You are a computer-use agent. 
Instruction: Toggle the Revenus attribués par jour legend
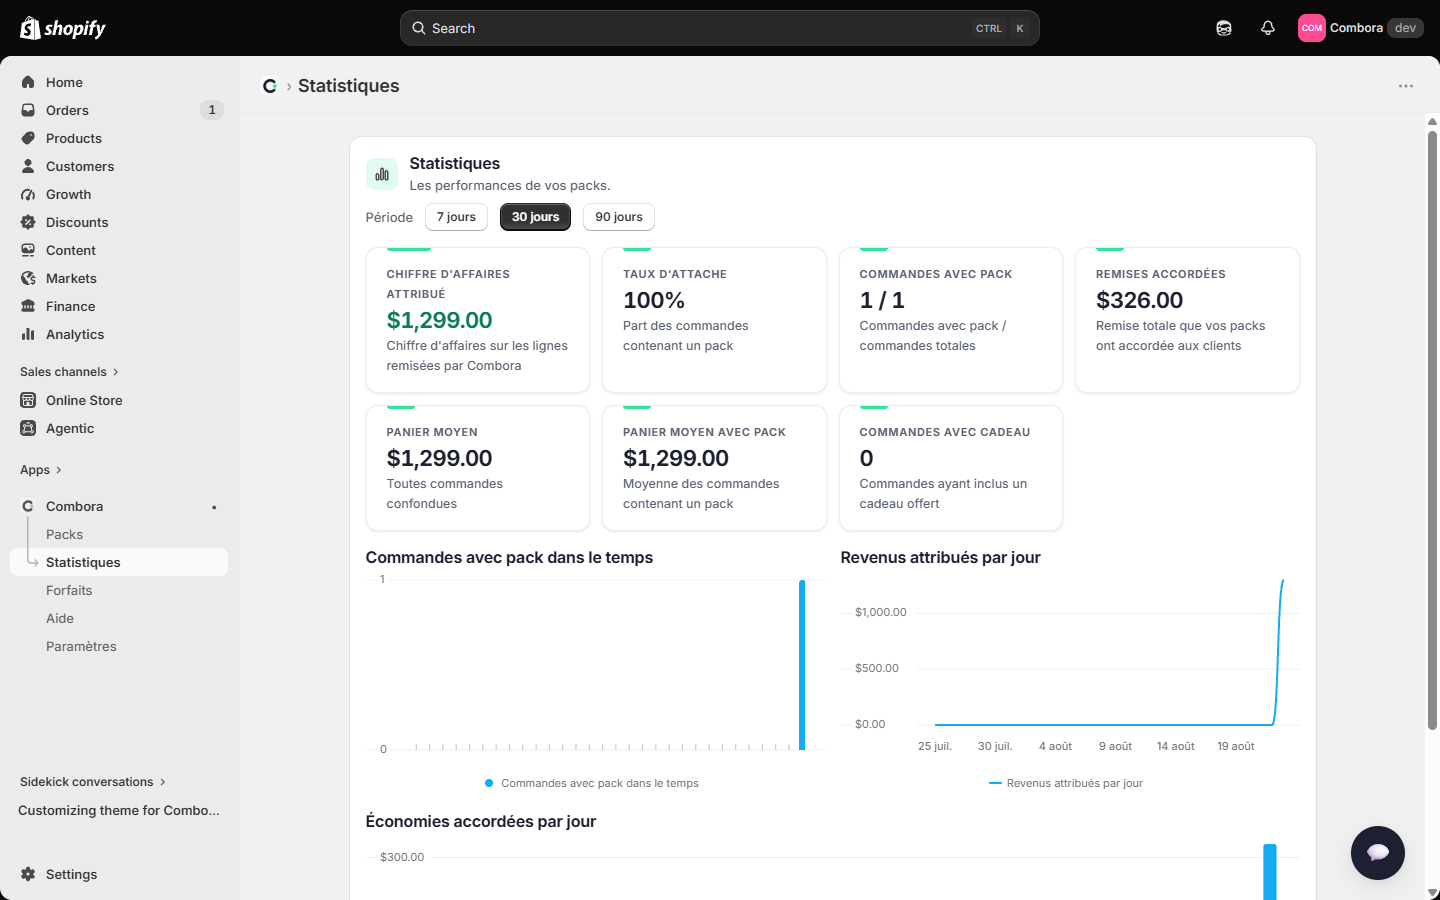(1066, 783)
